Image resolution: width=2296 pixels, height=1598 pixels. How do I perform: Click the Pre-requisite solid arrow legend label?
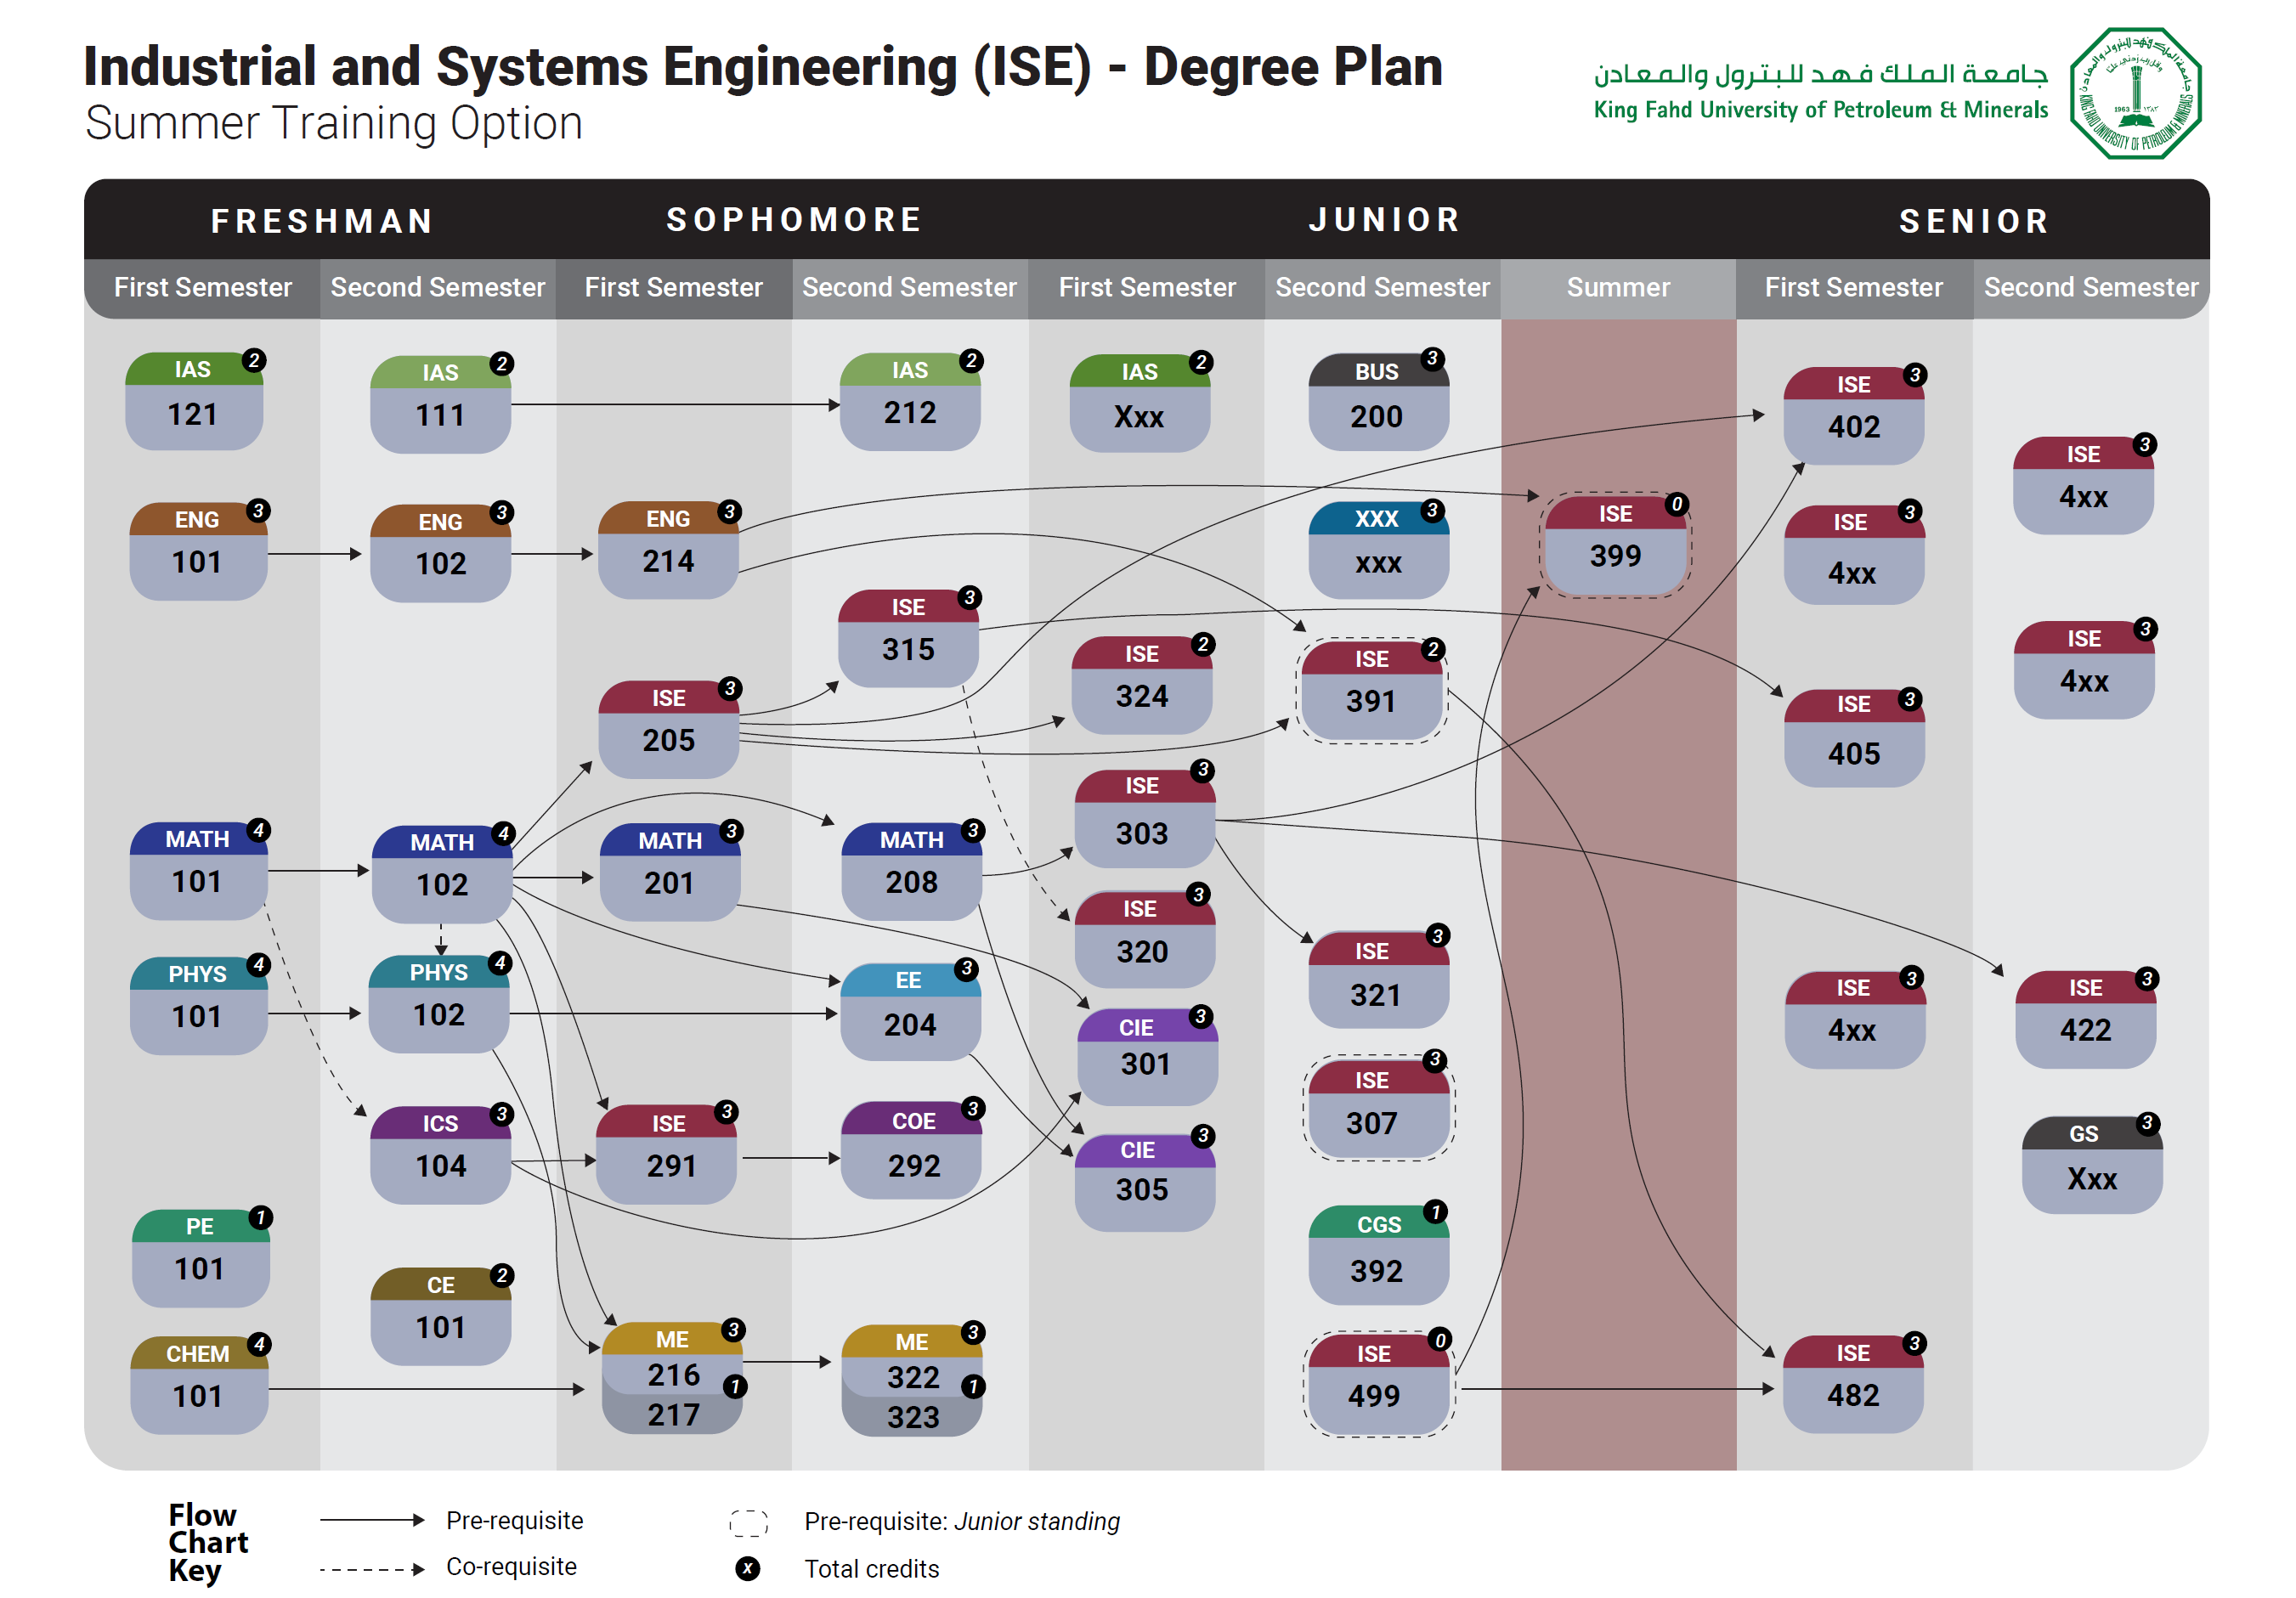click(x=514, y=1520)
